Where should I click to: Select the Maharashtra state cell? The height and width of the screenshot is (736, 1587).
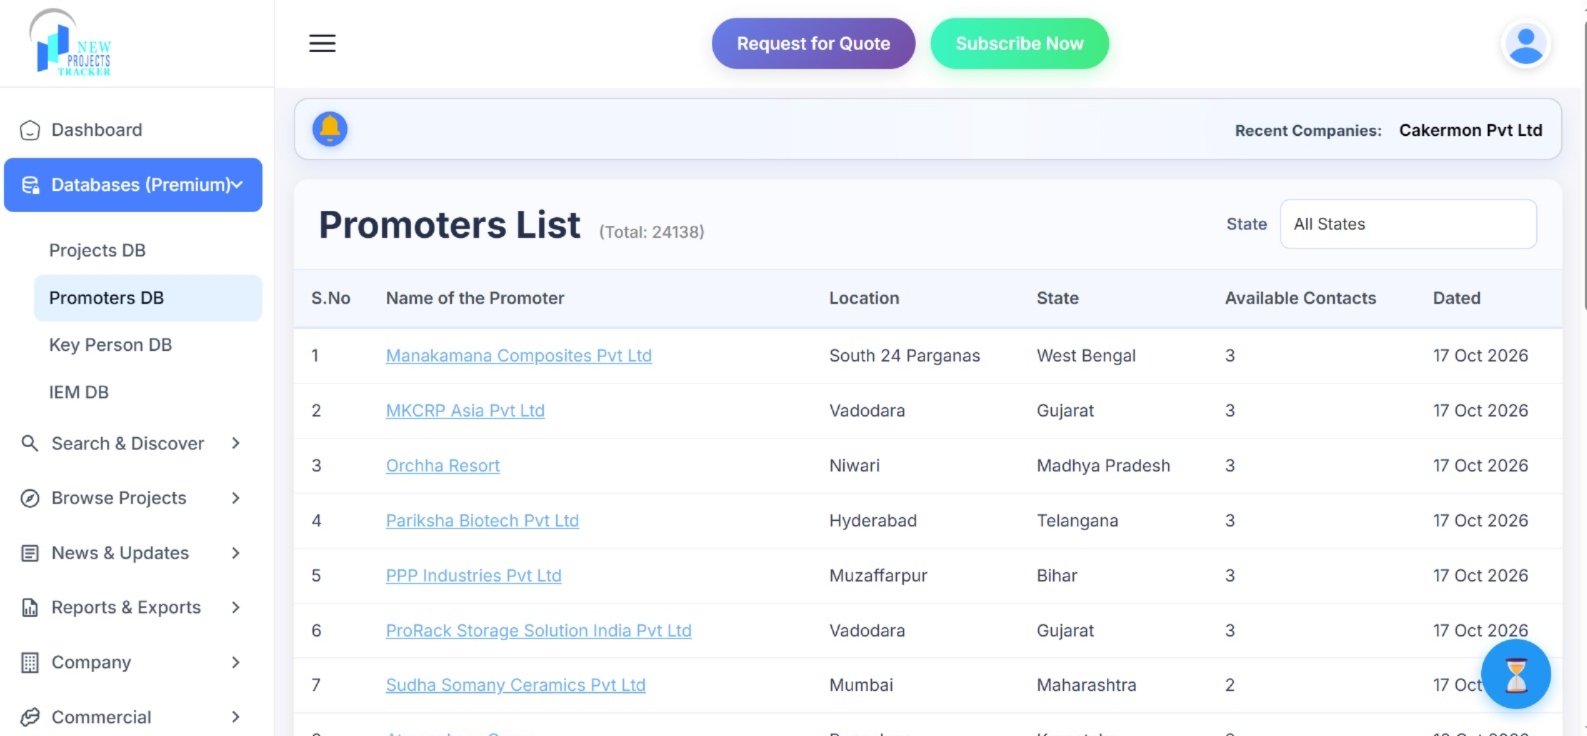[x=1086, y=685]
